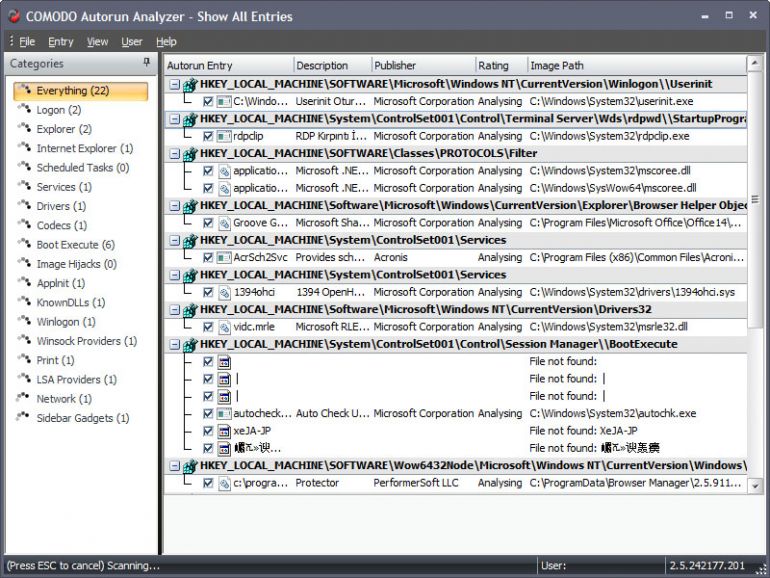Open the Entry menu
The width and height of the screenshot is (770, 578).
click(x=60, y=42)
